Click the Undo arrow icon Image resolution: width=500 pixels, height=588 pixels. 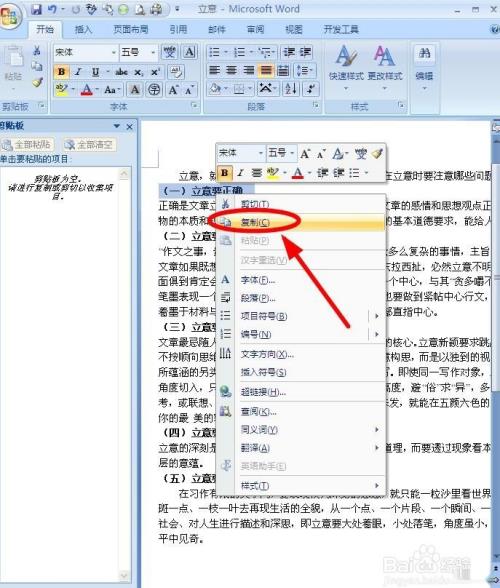click(x=52, y=9)
